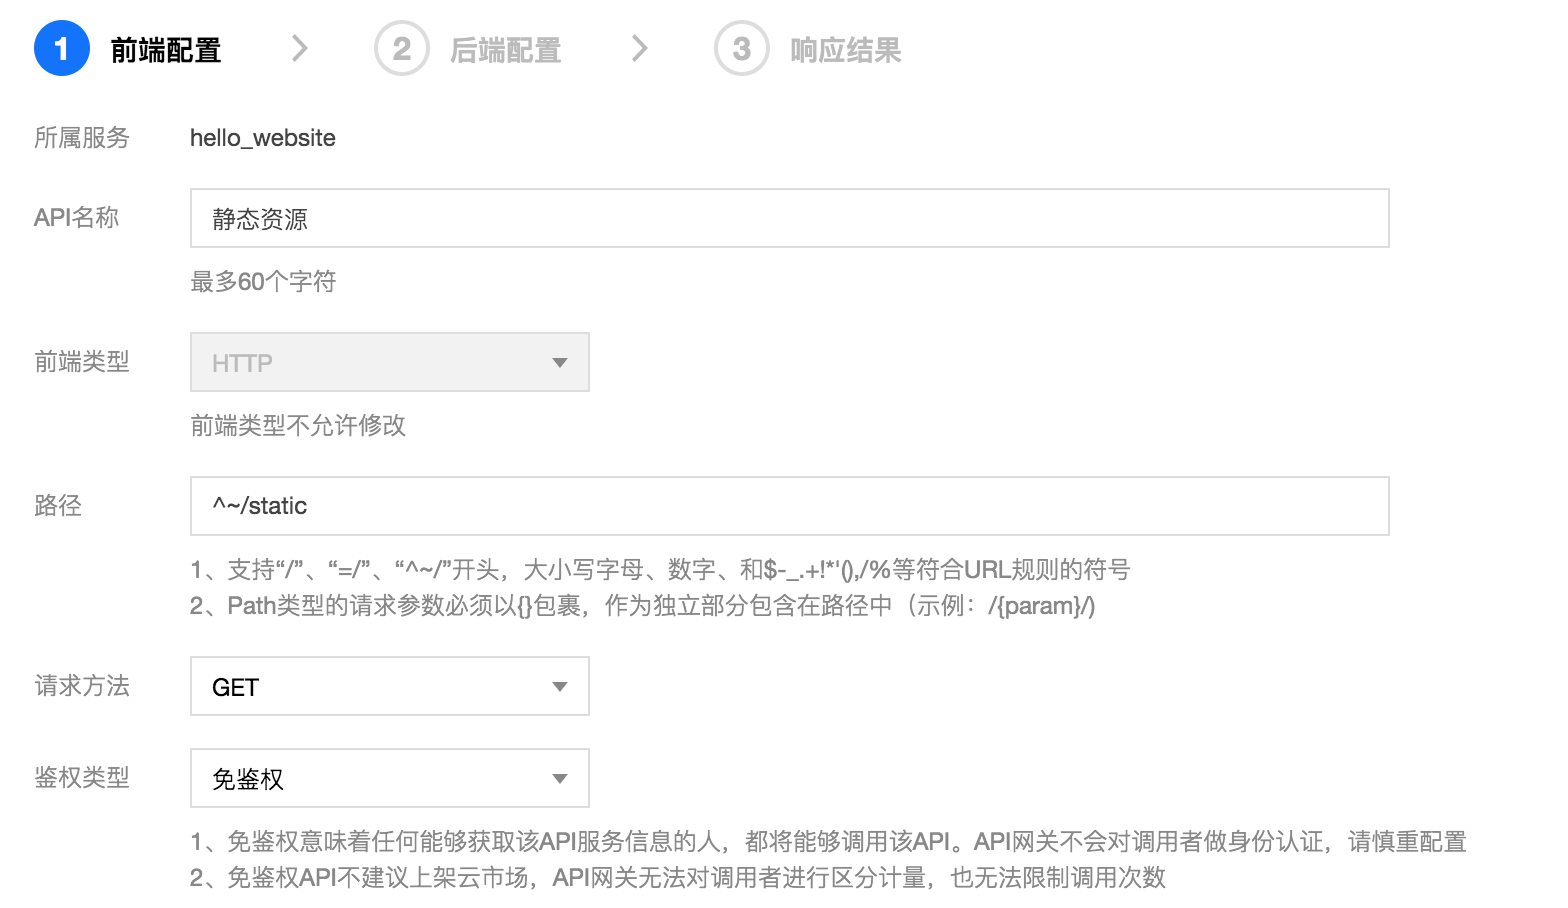Focus the API名称 field containing 静态资源

tap(789, 218)
